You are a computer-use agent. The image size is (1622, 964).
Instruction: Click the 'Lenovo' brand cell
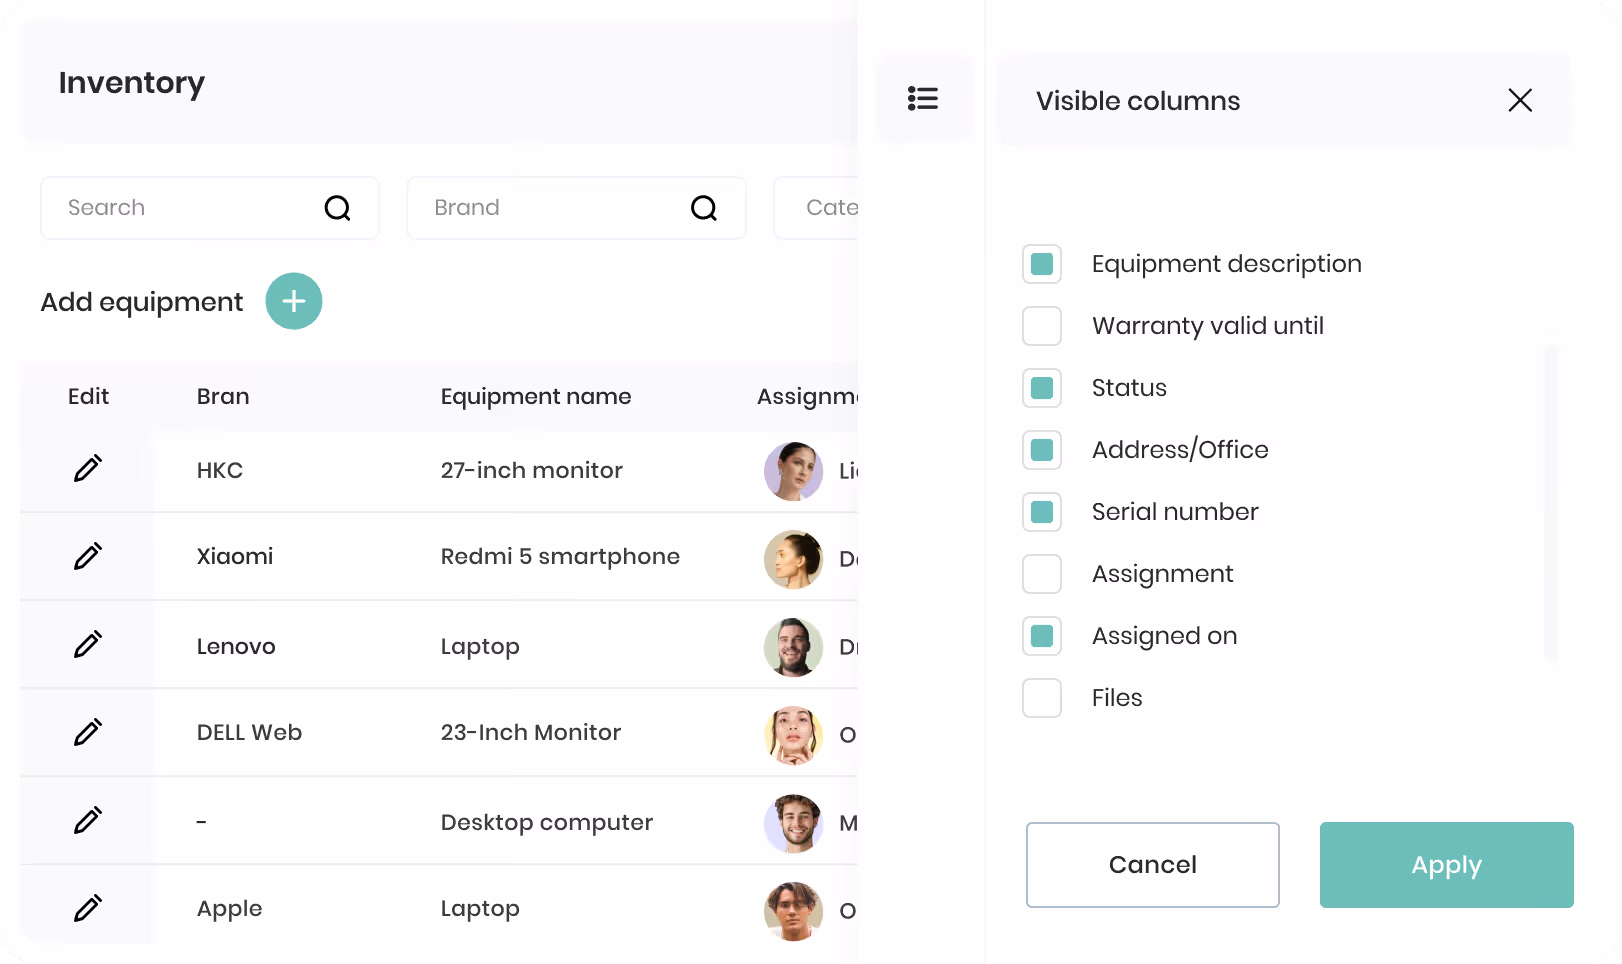236,646
